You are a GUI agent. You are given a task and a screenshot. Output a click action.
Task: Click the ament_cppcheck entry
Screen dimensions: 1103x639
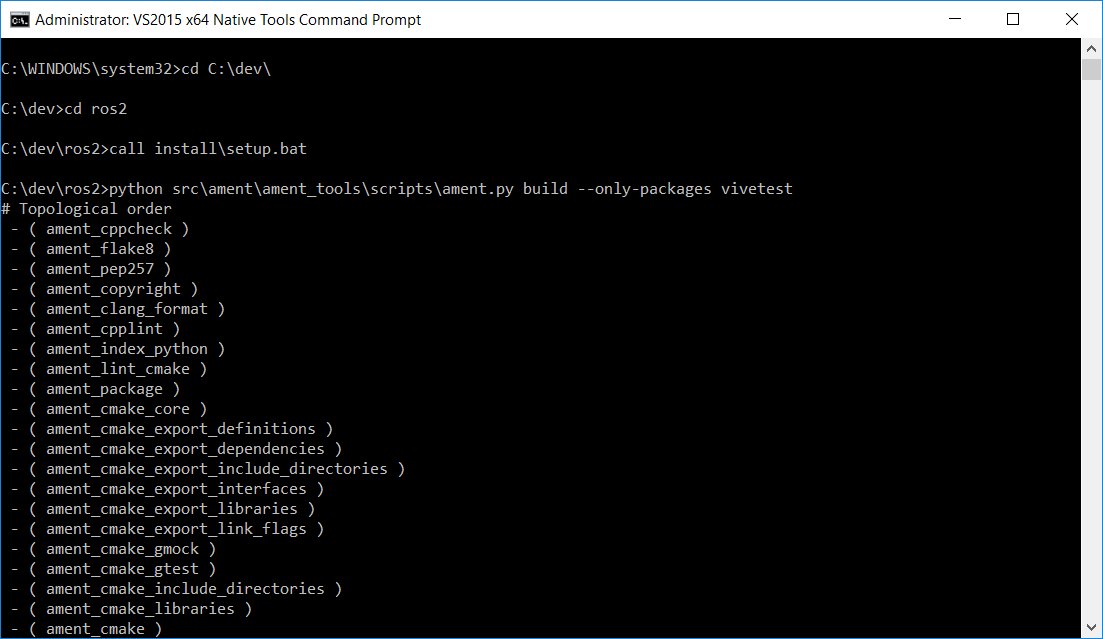[x=109, y=229]
